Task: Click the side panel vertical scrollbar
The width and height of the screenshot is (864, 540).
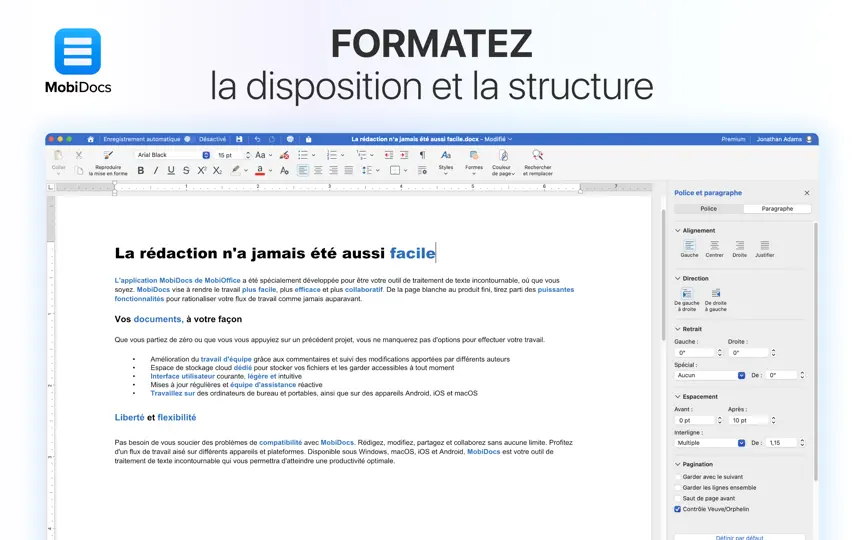Action: pyautogui.click(x=815, y=350)
